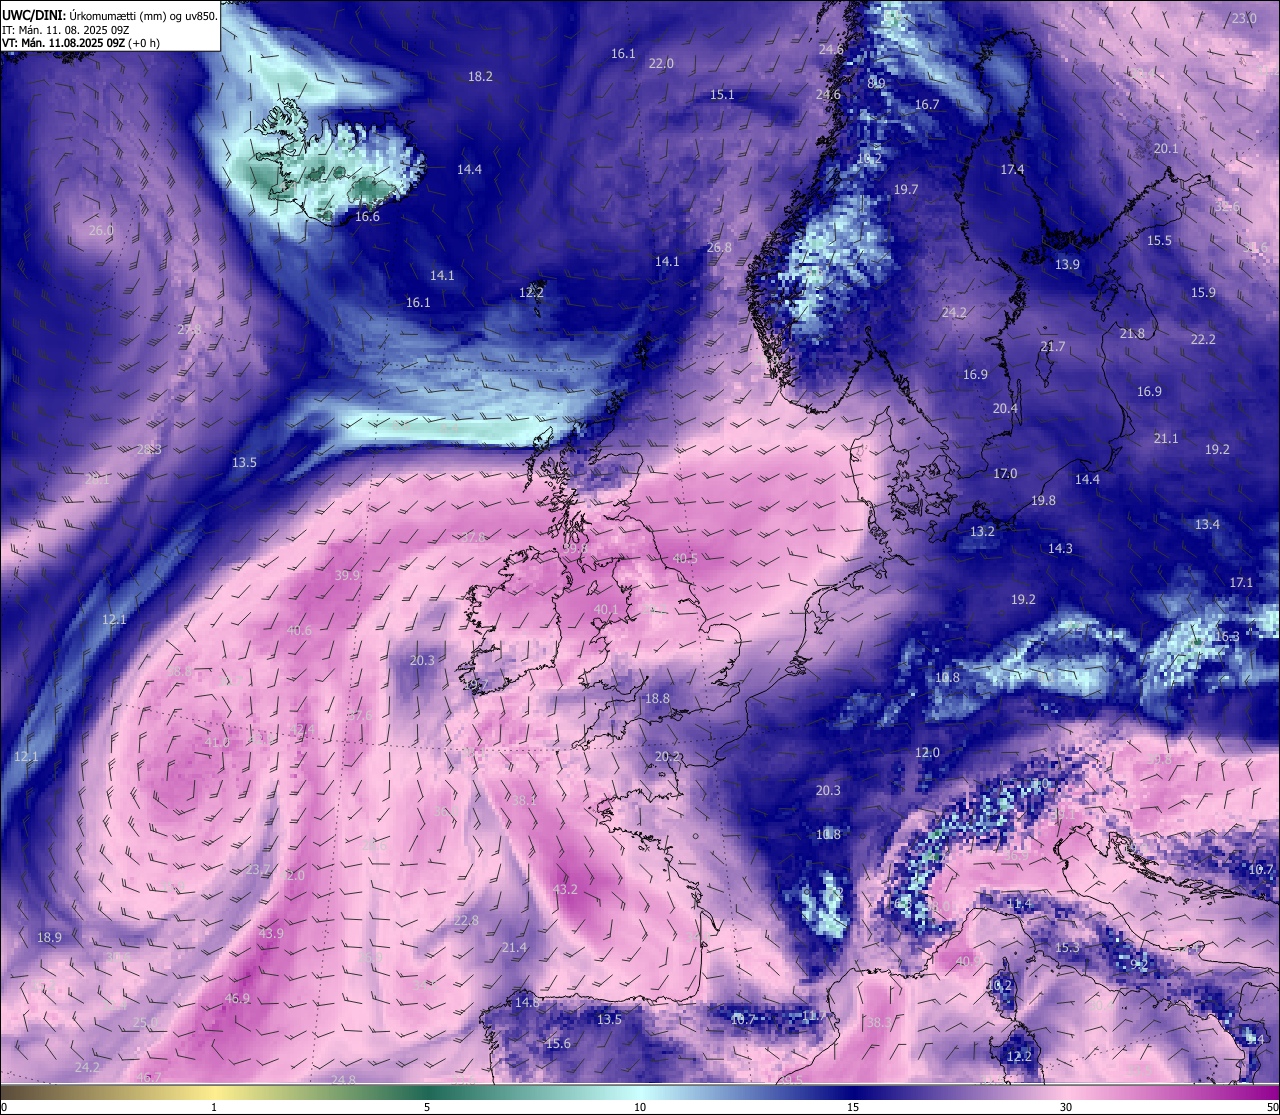
Task: Click the 24.8 value at the bottom edge
Action: pyautogui.click(x=343, y=1080)
